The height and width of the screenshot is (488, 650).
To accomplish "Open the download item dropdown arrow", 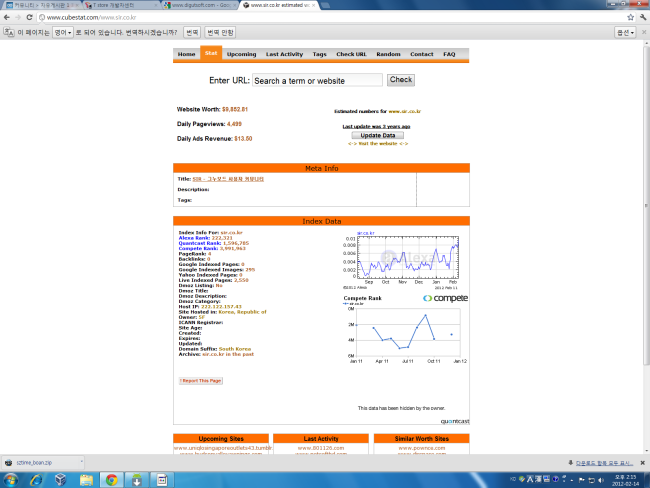I will (x=81, y=461).
